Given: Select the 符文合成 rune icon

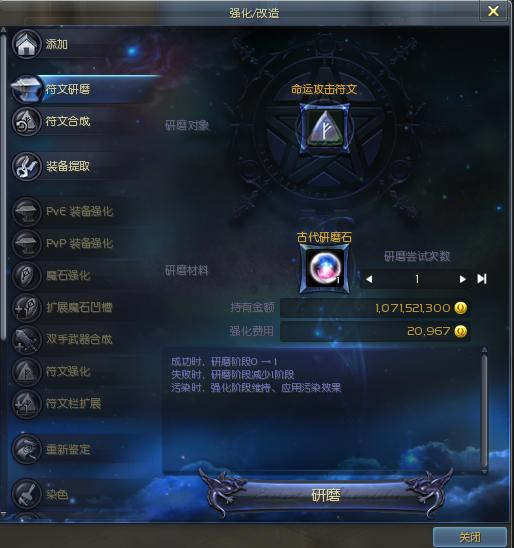Looking at the screenshot, I should click(26, 121).
